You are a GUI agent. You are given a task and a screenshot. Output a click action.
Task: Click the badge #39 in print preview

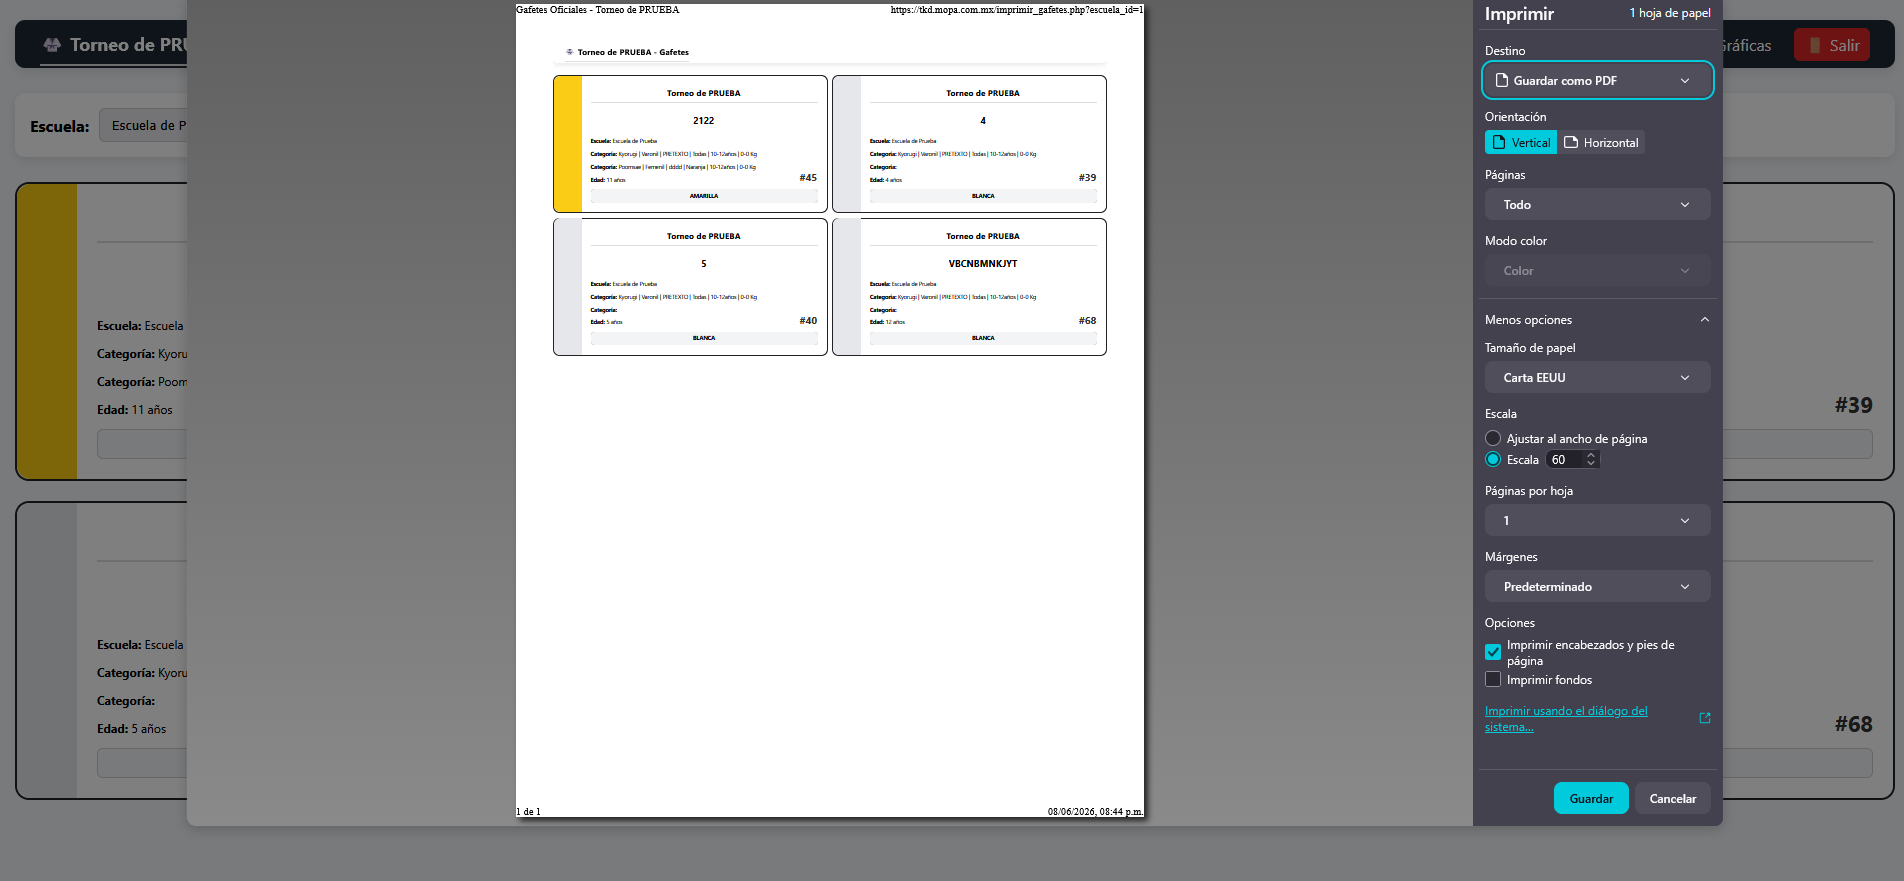[969, 143]
